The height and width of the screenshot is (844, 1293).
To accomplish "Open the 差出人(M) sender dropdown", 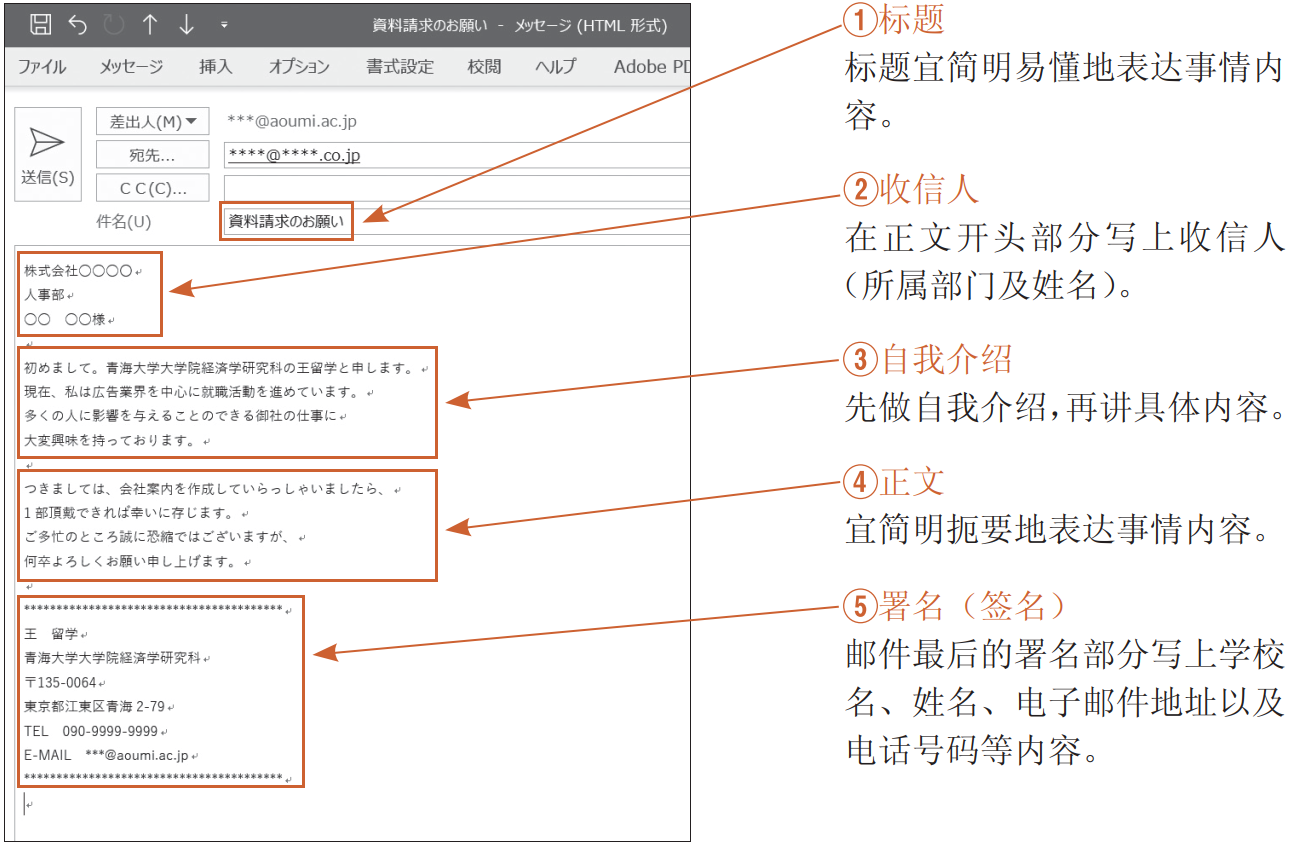I will tap(151, 121).
